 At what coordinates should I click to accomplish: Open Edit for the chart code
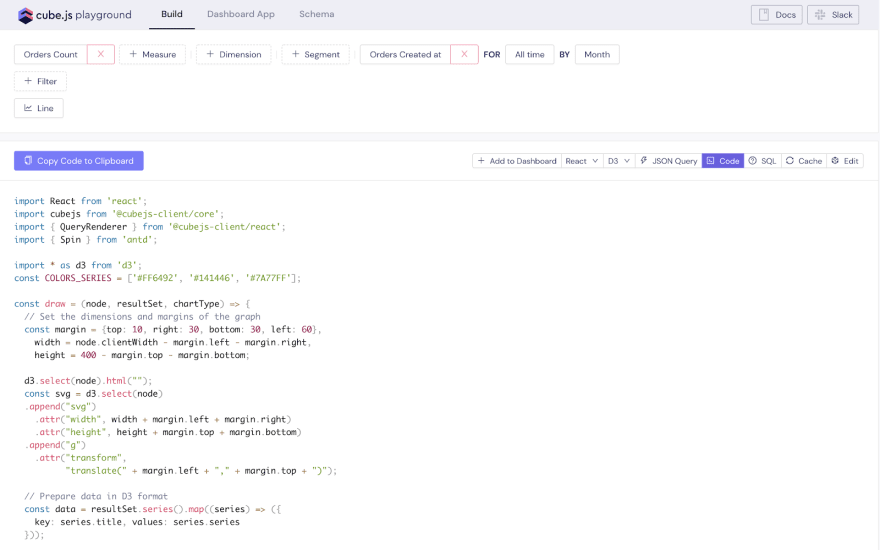tap(845, 161)
